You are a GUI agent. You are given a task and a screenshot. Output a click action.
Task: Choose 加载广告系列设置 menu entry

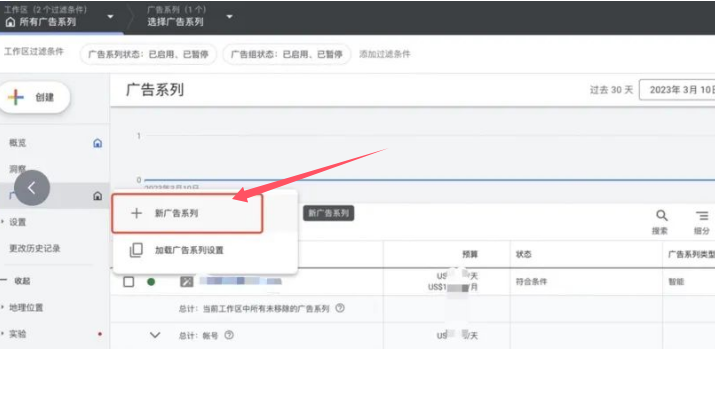coord(188,250)
